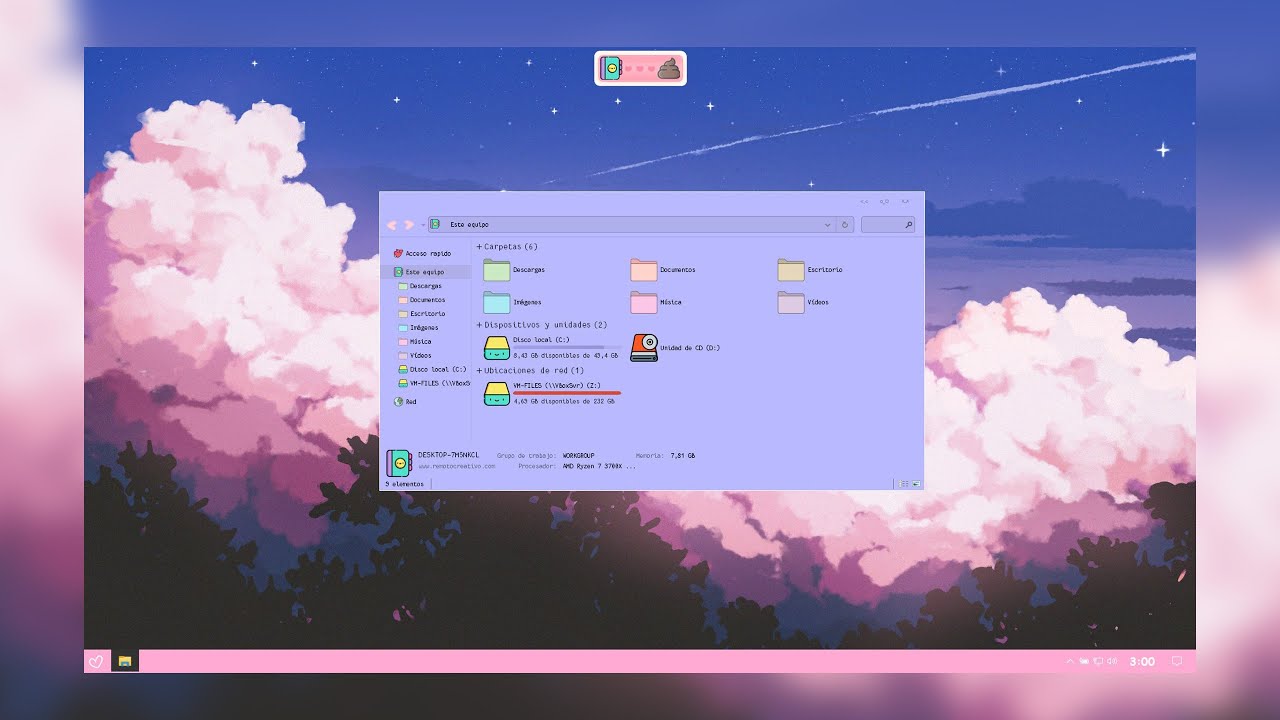This screenshot has height=720, width=1280.
Task: Switch to large icons view layout
Action: [916, 484]
